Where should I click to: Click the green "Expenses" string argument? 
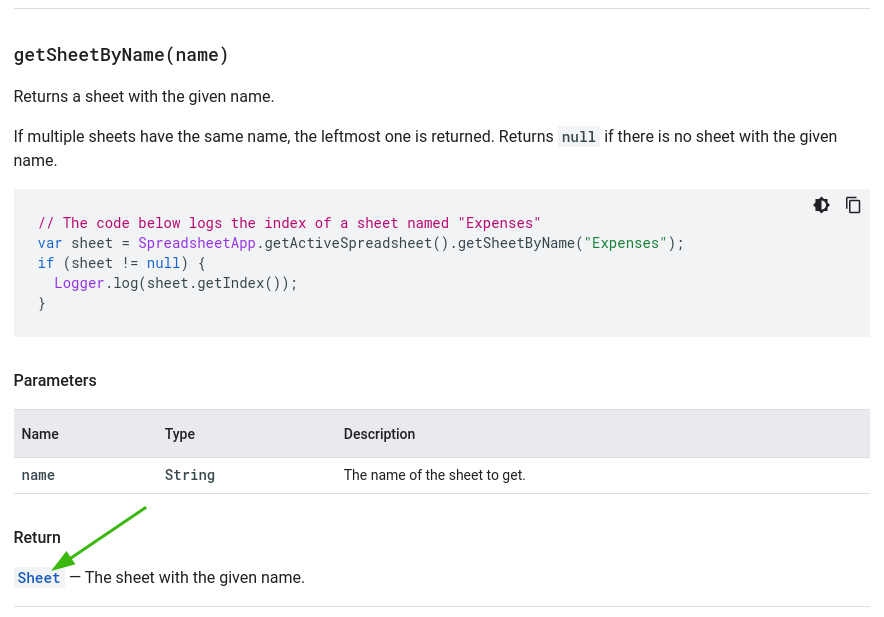pyautogui.click(x=625, y=243)
